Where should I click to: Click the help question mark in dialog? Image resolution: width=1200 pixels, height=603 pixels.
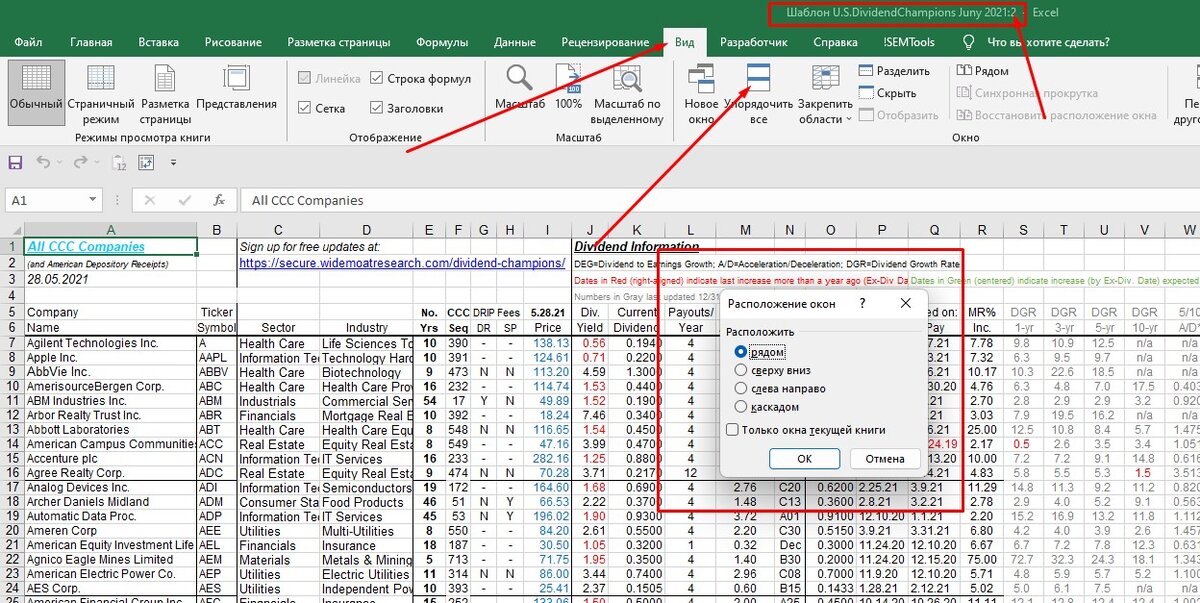862,302
